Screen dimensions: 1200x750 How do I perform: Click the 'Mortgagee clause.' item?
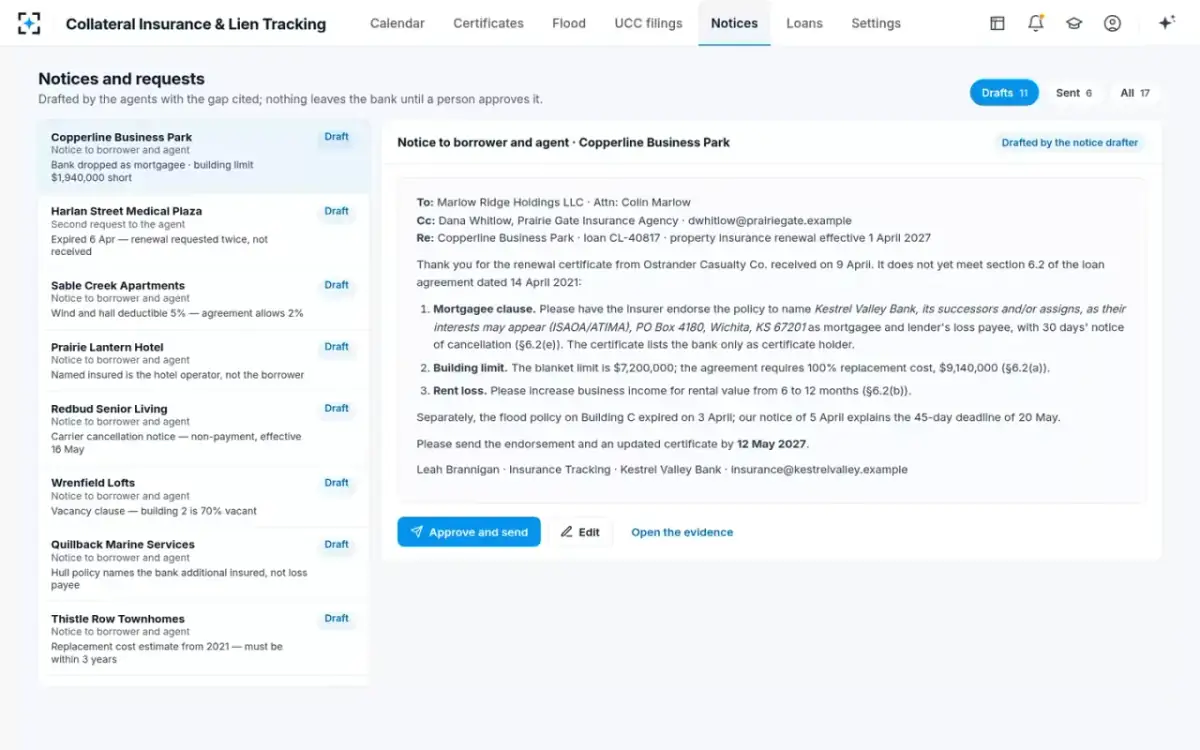(778, 327)
